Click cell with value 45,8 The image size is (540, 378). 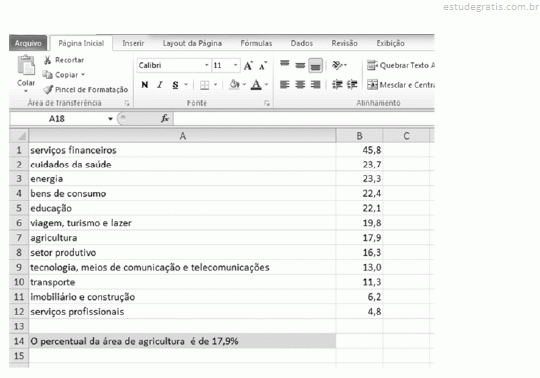coord(359,150)
